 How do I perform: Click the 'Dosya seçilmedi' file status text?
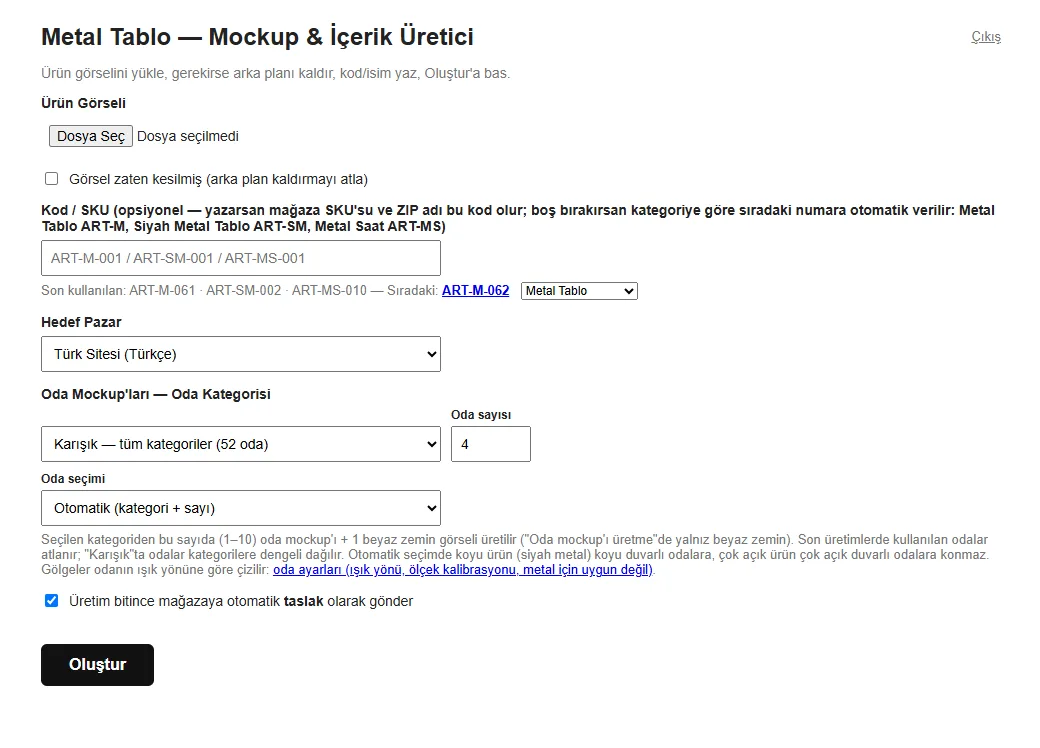[188, 136]
